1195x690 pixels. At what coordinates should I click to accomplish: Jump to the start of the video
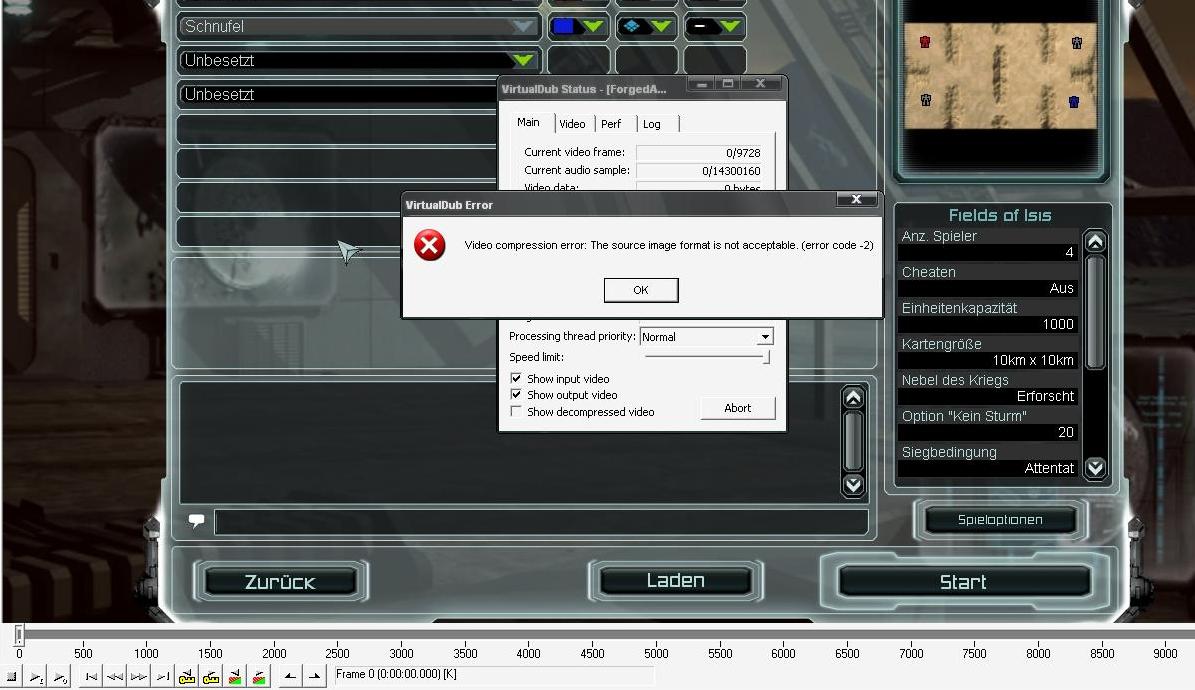pyautogui.click(x=91, y=677)
